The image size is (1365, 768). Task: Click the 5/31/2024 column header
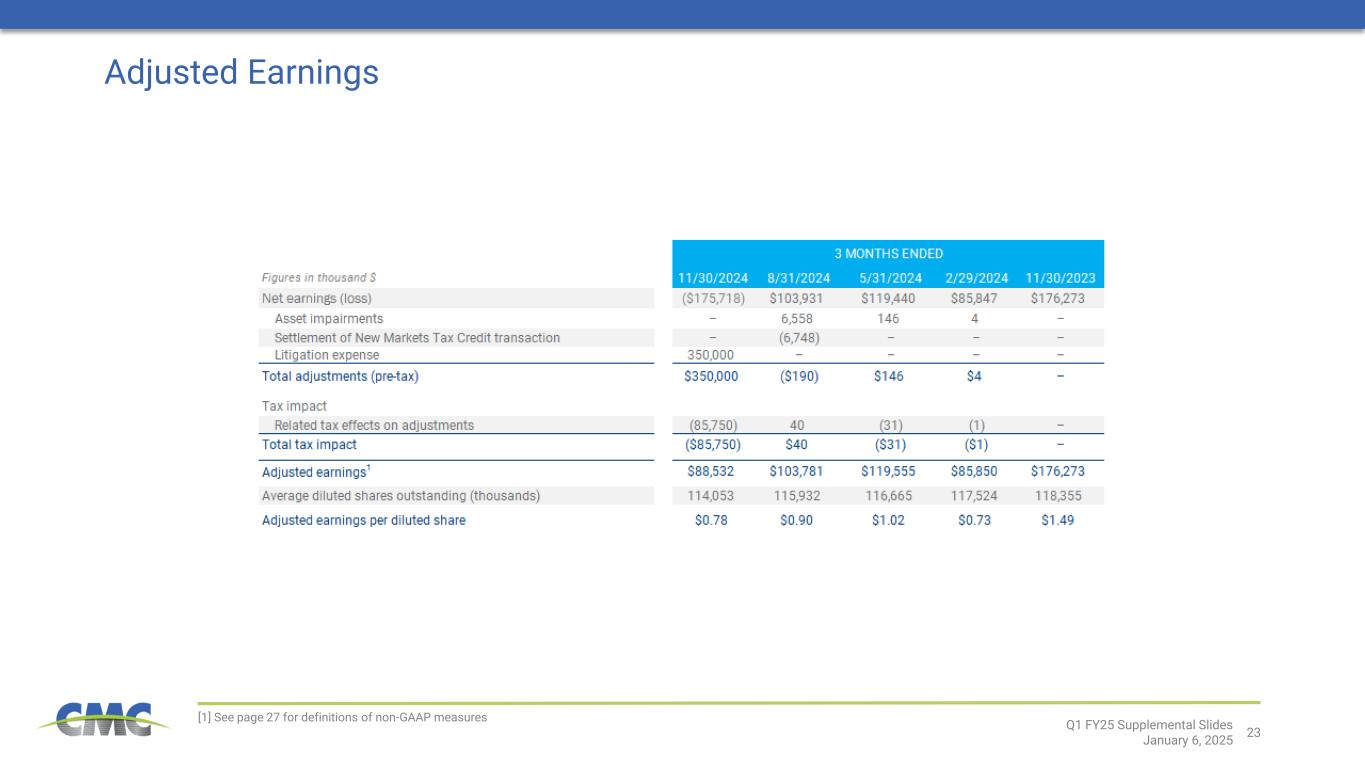point(888,278)
